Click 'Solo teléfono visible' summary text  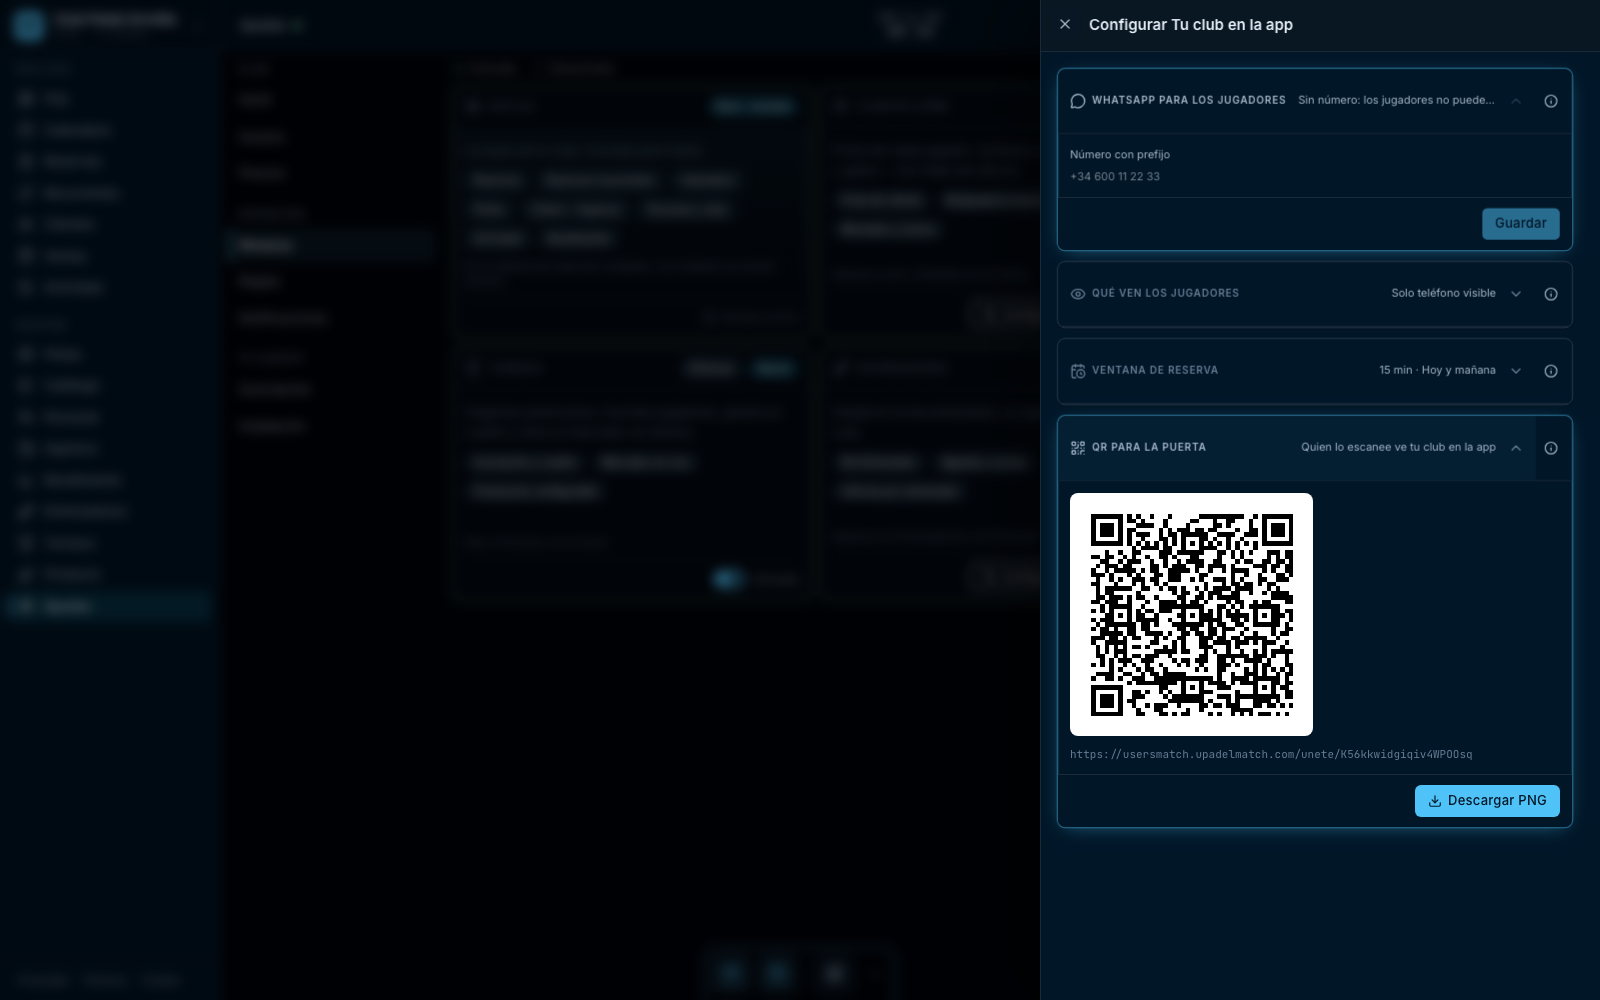point(1443,293)
